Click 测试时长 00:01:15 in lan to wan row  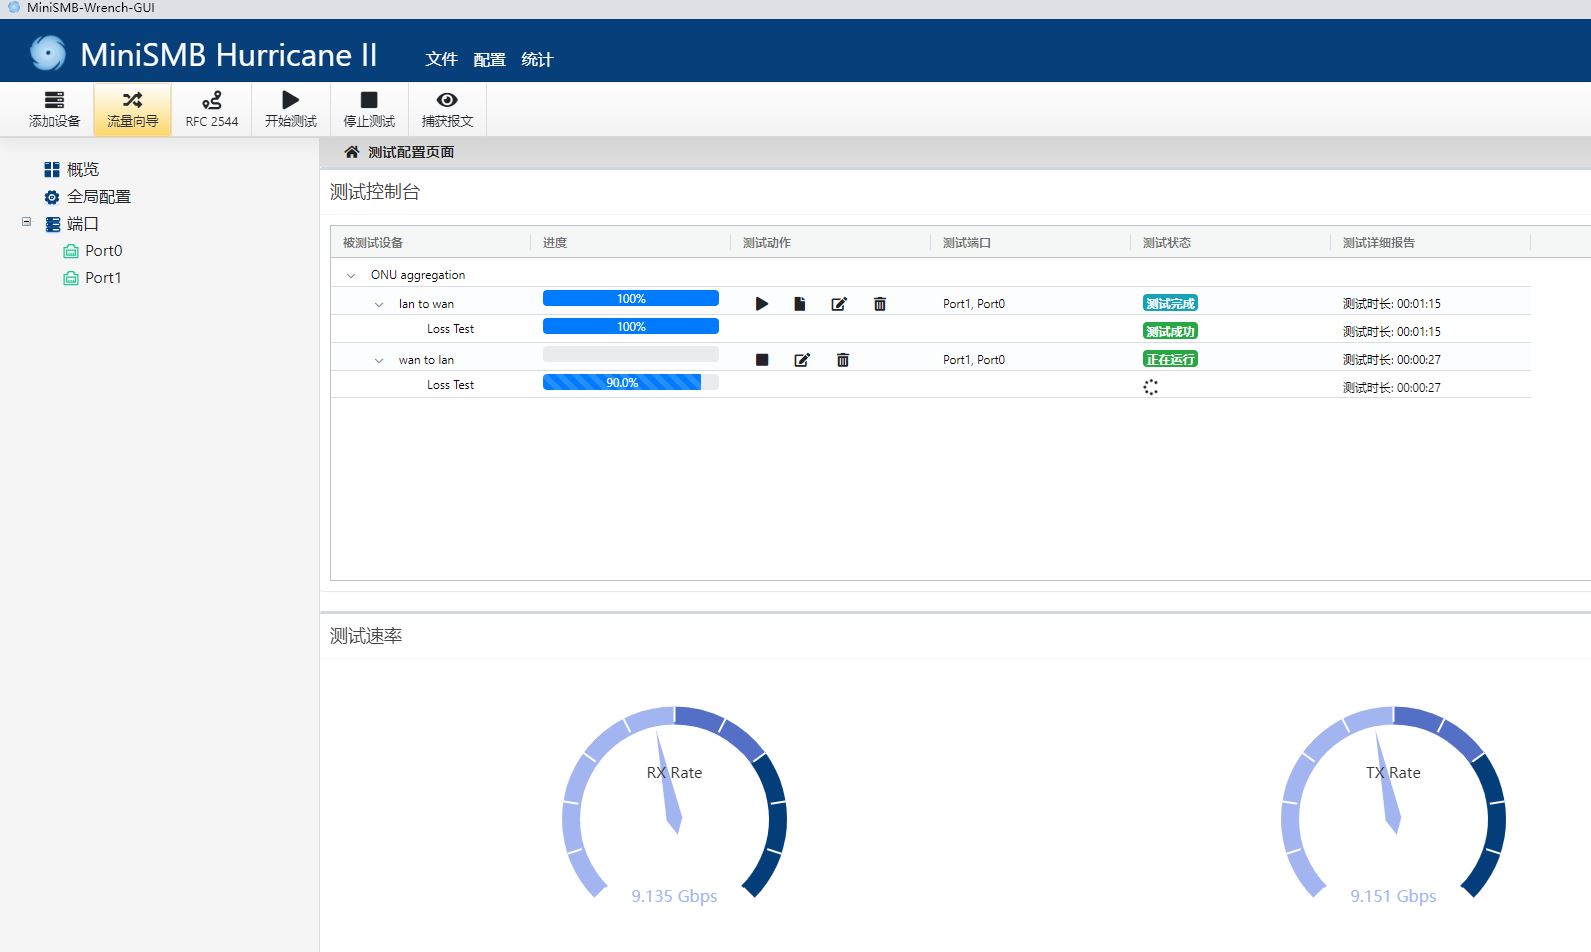[1392, 304]
